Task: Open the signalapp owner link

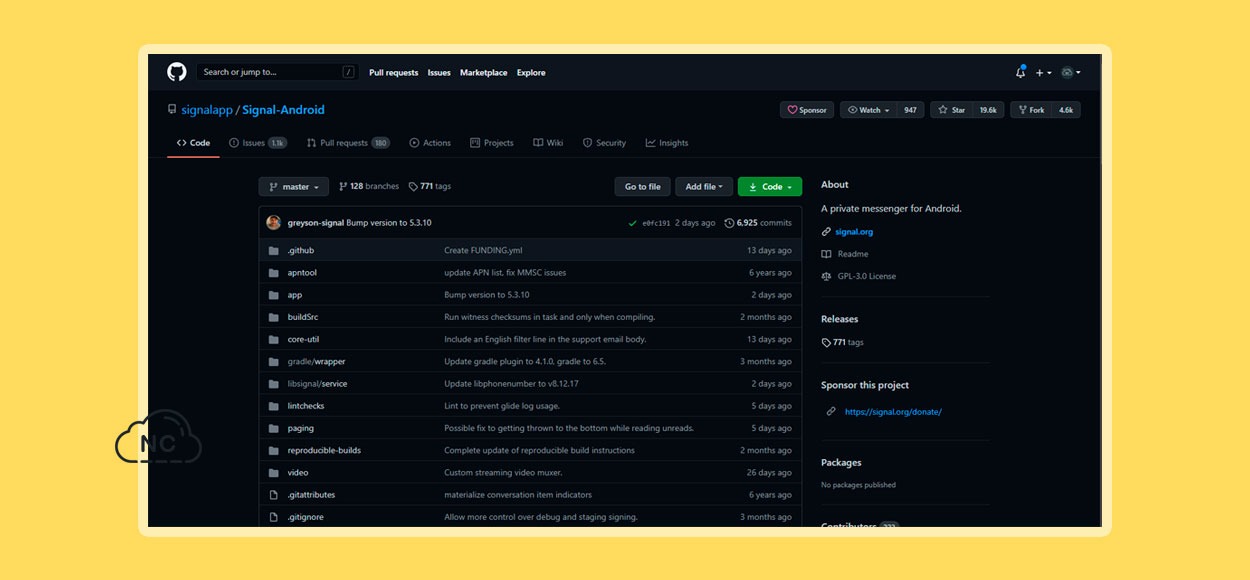Action: [206, 110]
